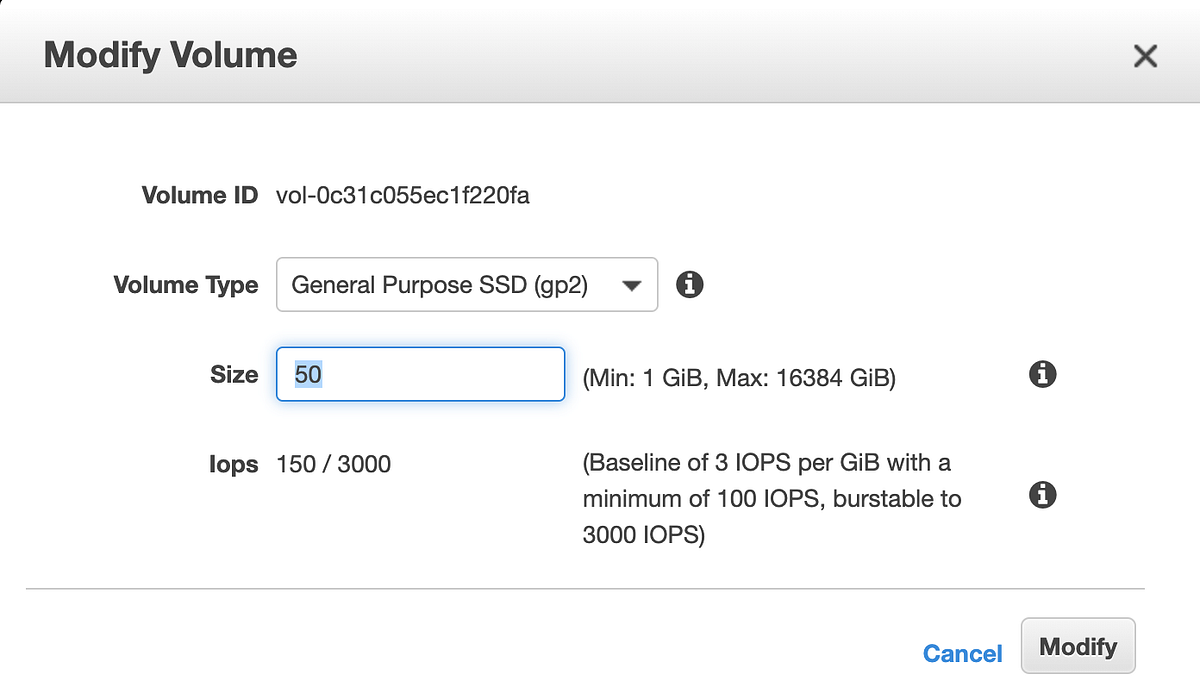Confirm volume changes with Modify

pos(1078,646)
